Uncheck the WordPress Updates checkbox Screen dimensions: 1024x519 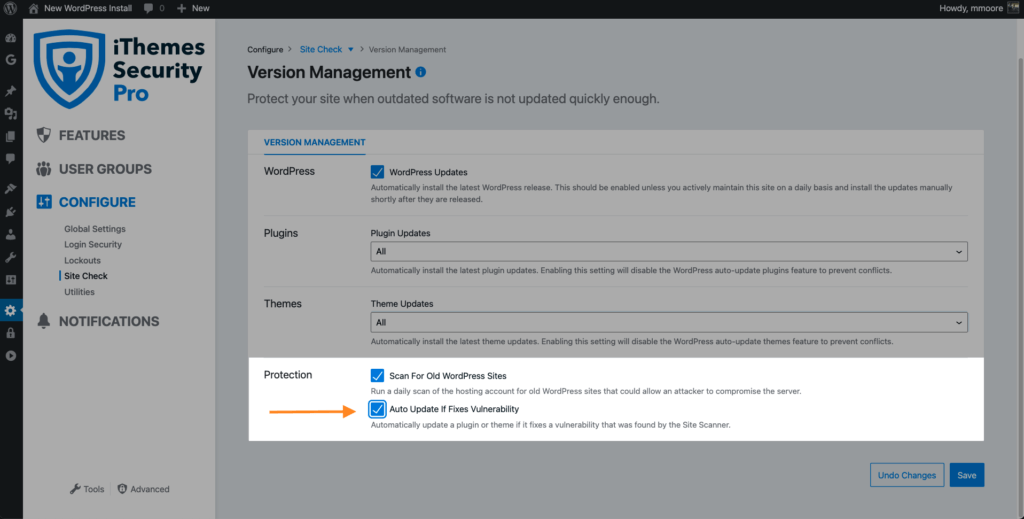[x=378, y=172]
